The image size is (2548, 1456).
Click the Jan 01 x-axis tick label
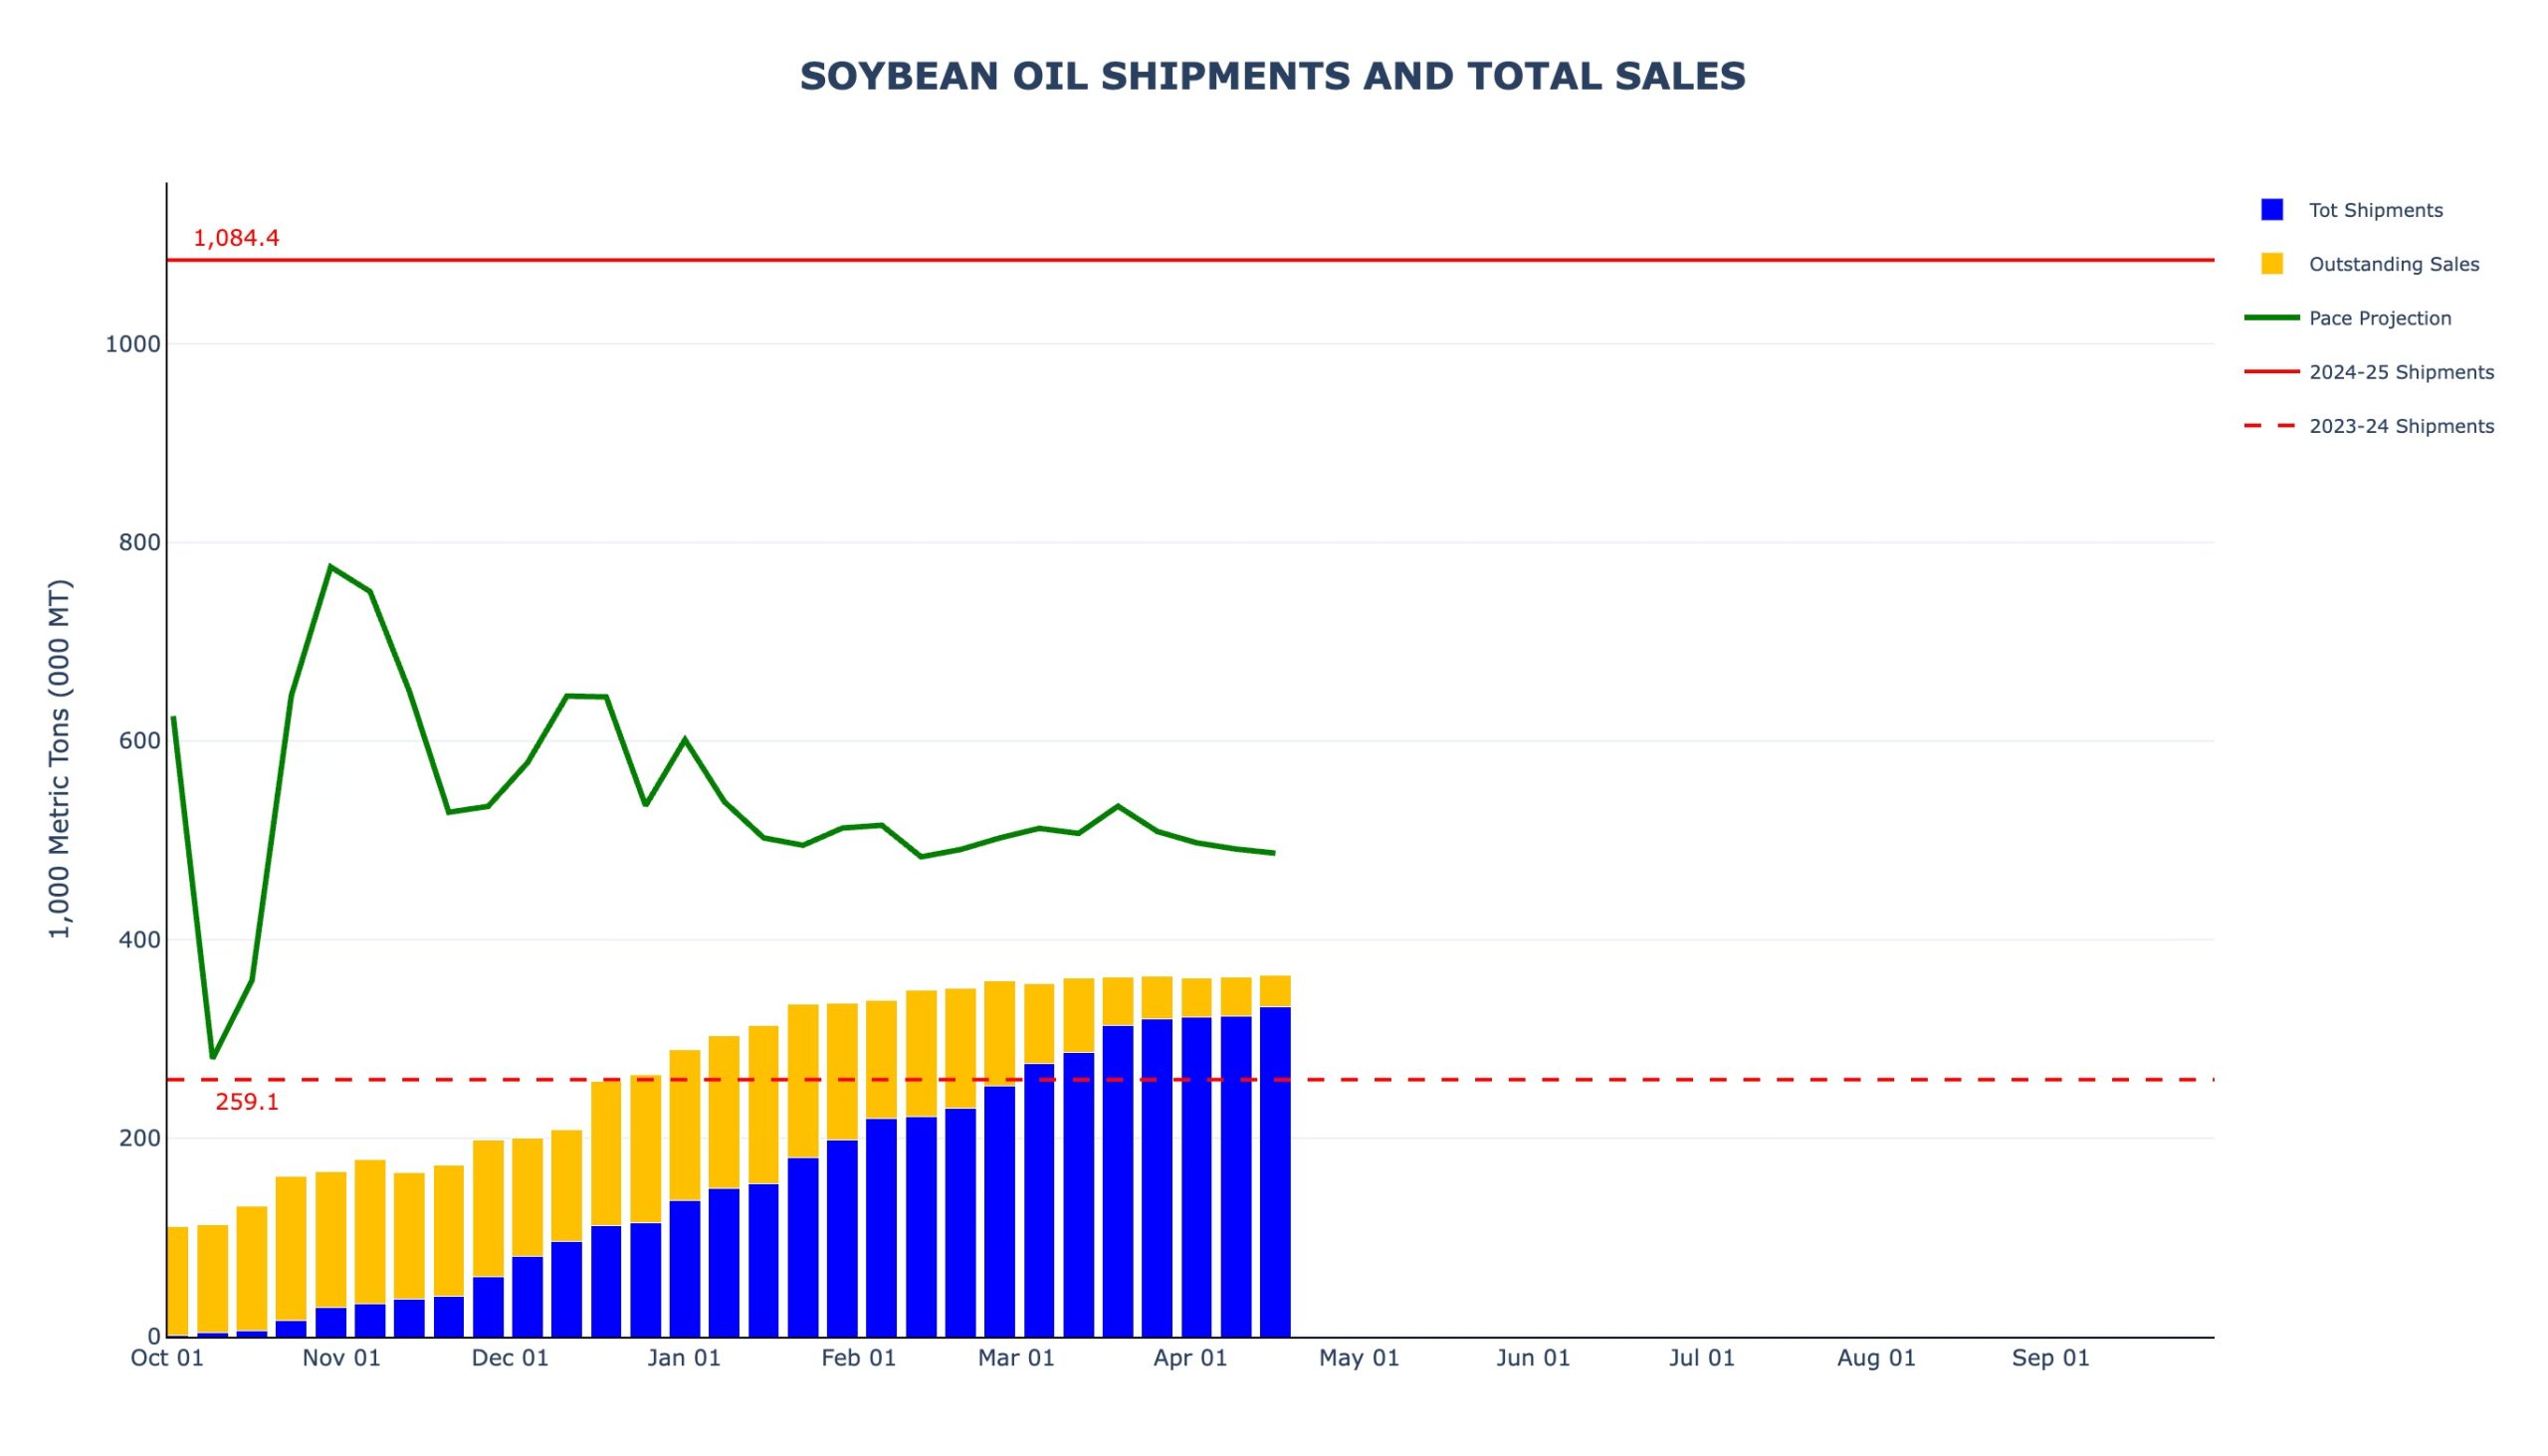[684, 1358]
